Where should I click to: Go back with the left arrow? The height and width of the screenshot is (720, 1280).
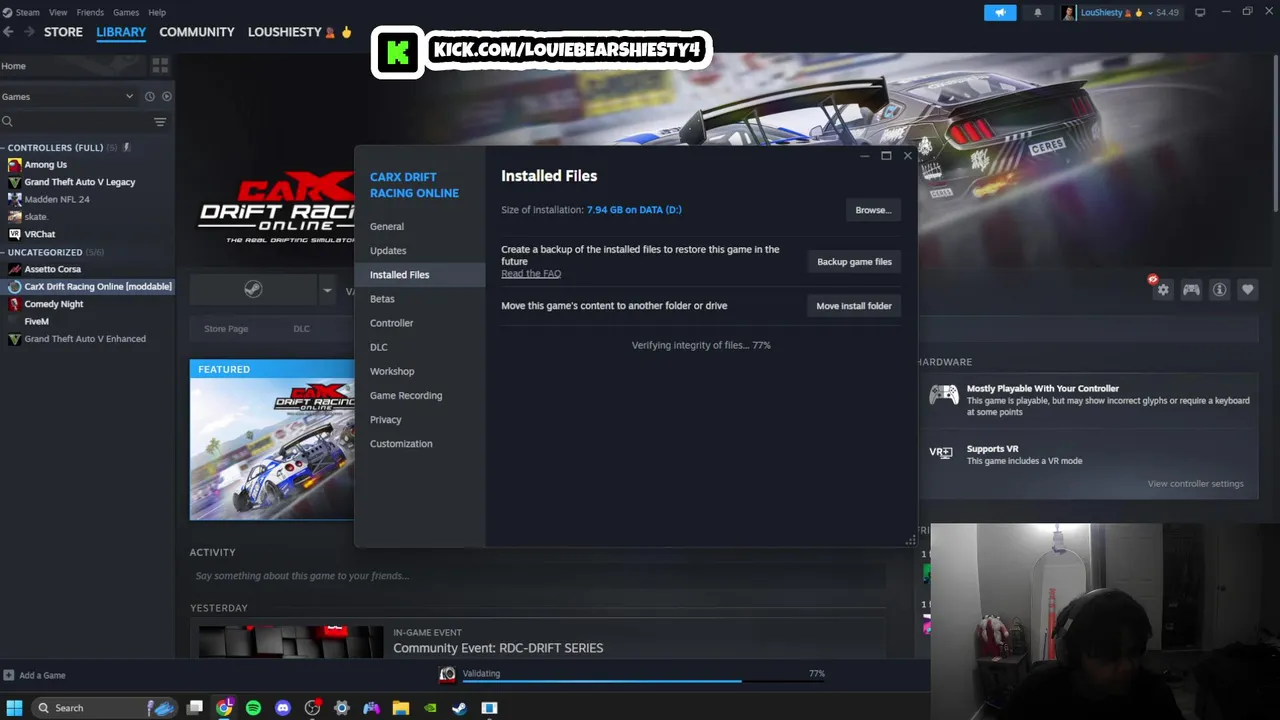click(x=8, y=32)
